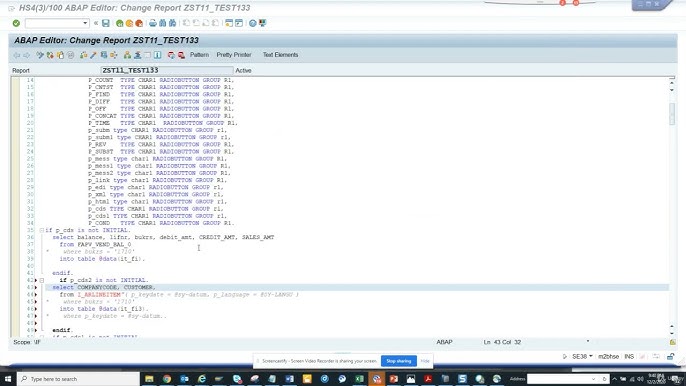686x386 pixels.
Task: Click the Report name field ZST11_TEST133
Action: (167, 70)
